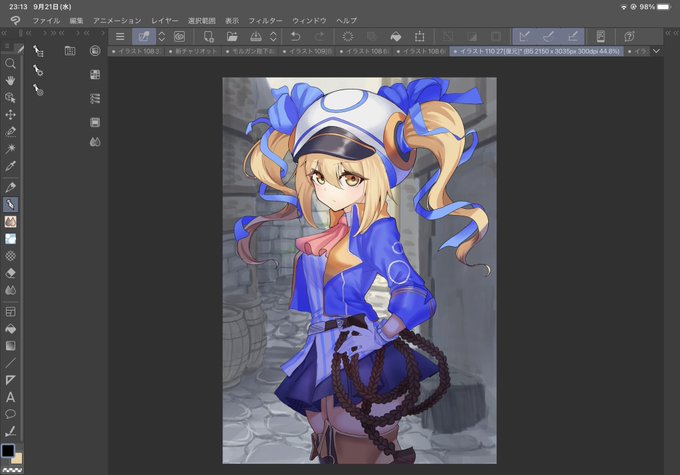Open the レイヤー menu
Screen dimensions: 680x475
(164, 20)
